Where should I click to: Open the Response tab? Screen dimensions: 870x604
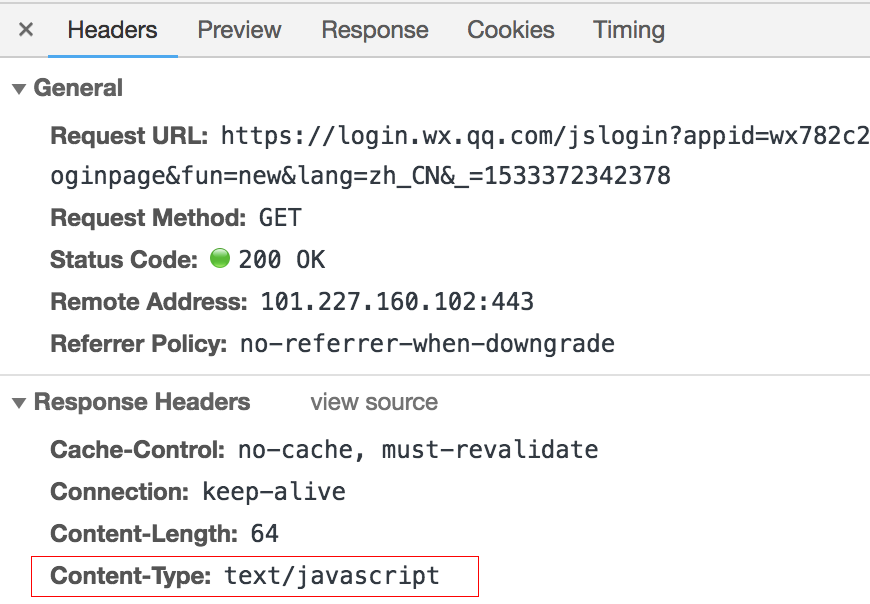click(374, 30)
